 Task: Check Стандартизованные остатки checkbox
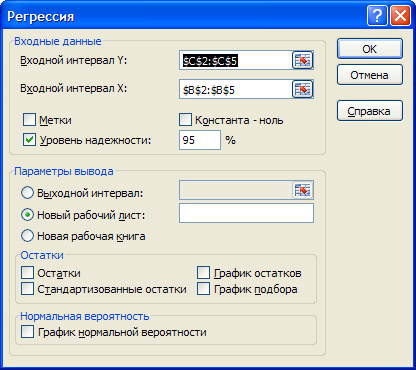27,289
